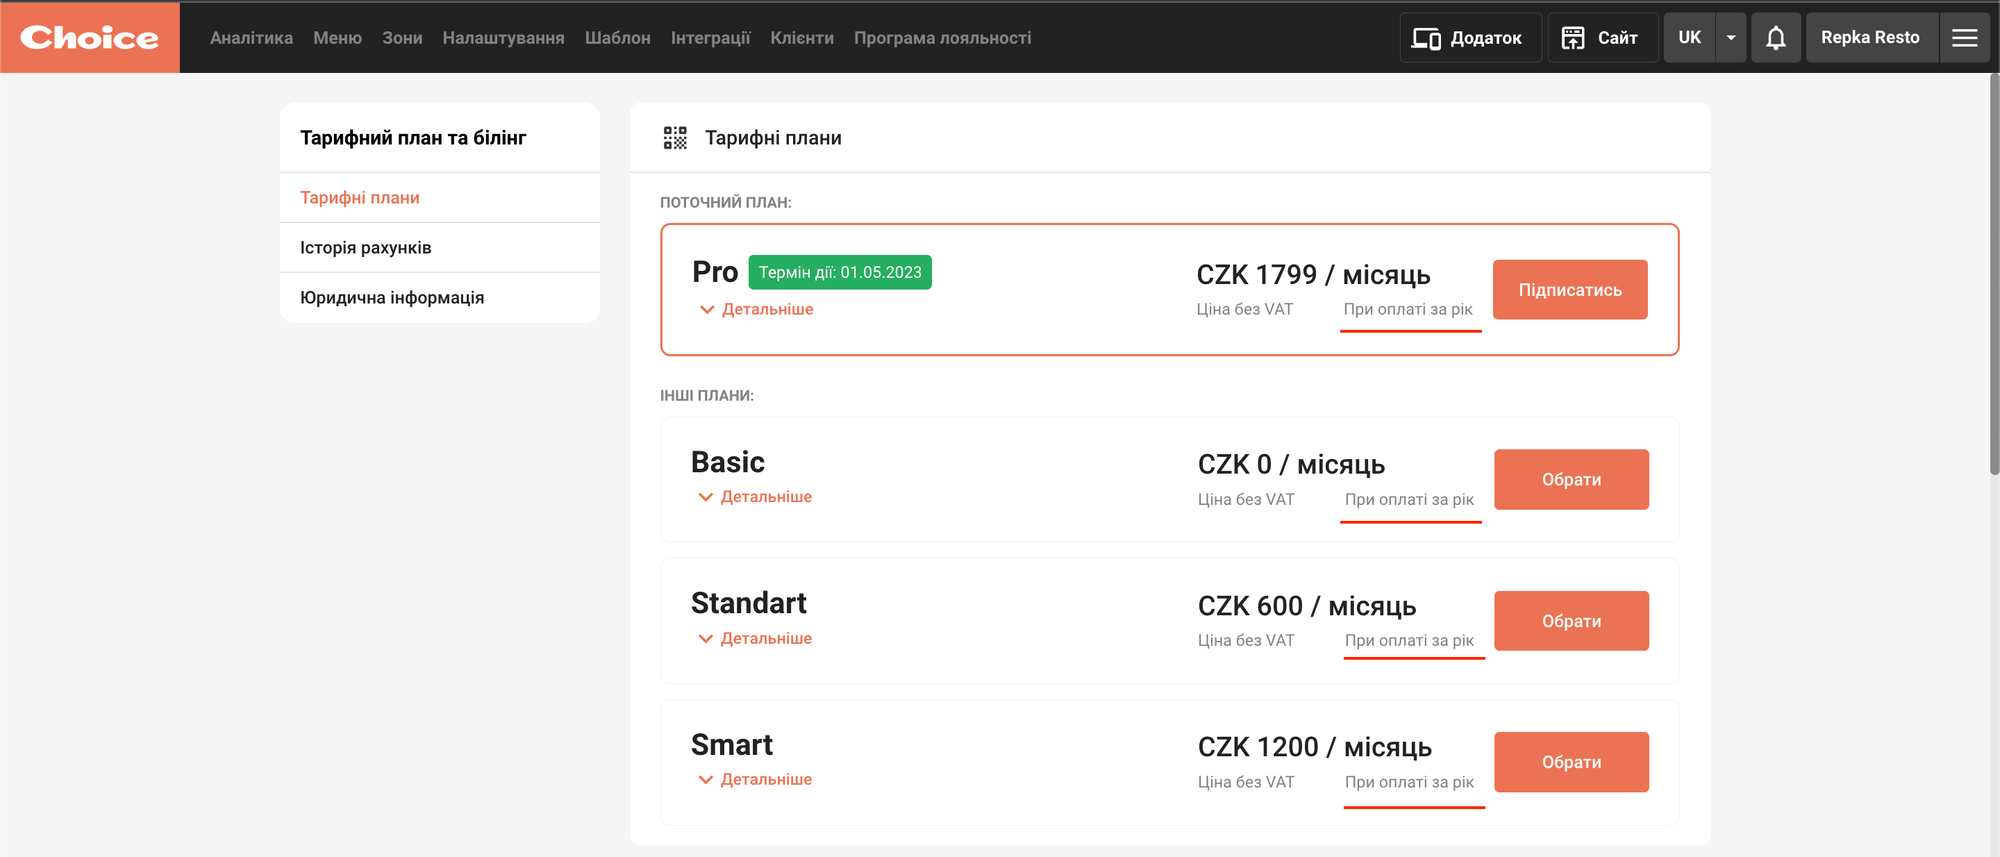Image resolution: width=2000 pixels, height=857 pixels.
Task: Select Юридична інформація in sidebar
Action: click(392, 298)
